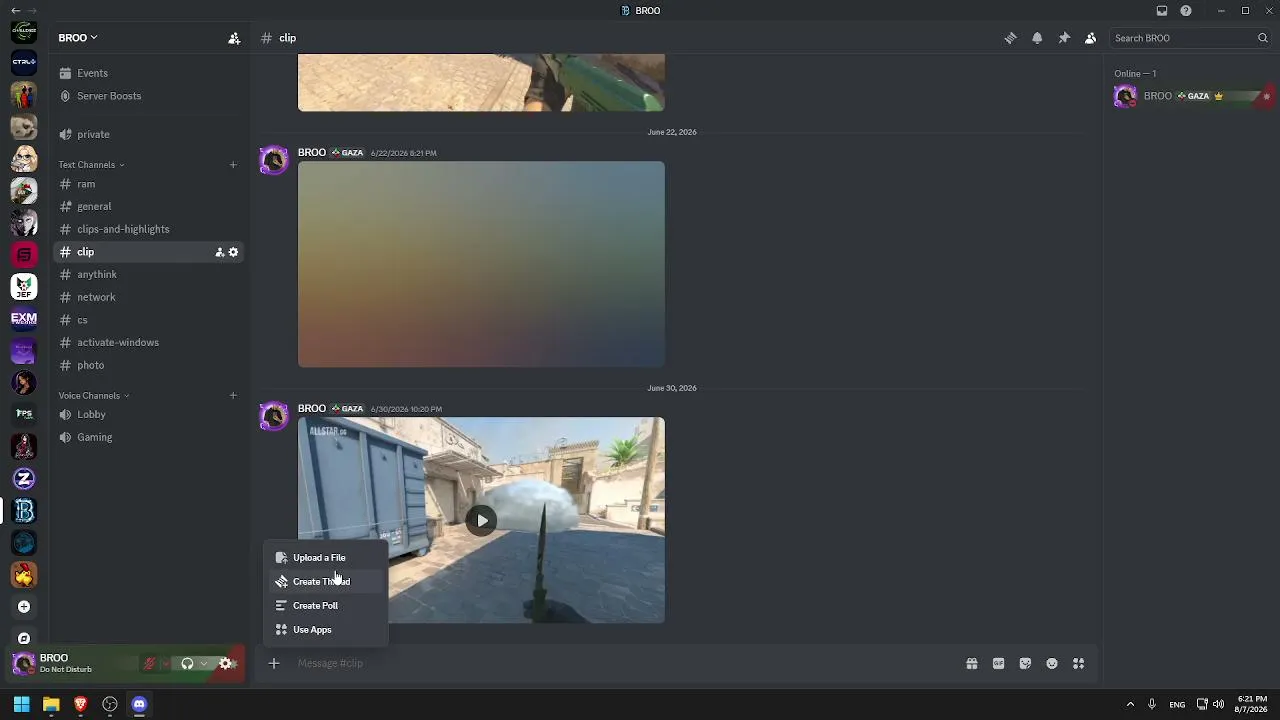Toggle microphone mute in user panel
The height and width of the screenshot is (720, 1280).
tap(149, 663)
